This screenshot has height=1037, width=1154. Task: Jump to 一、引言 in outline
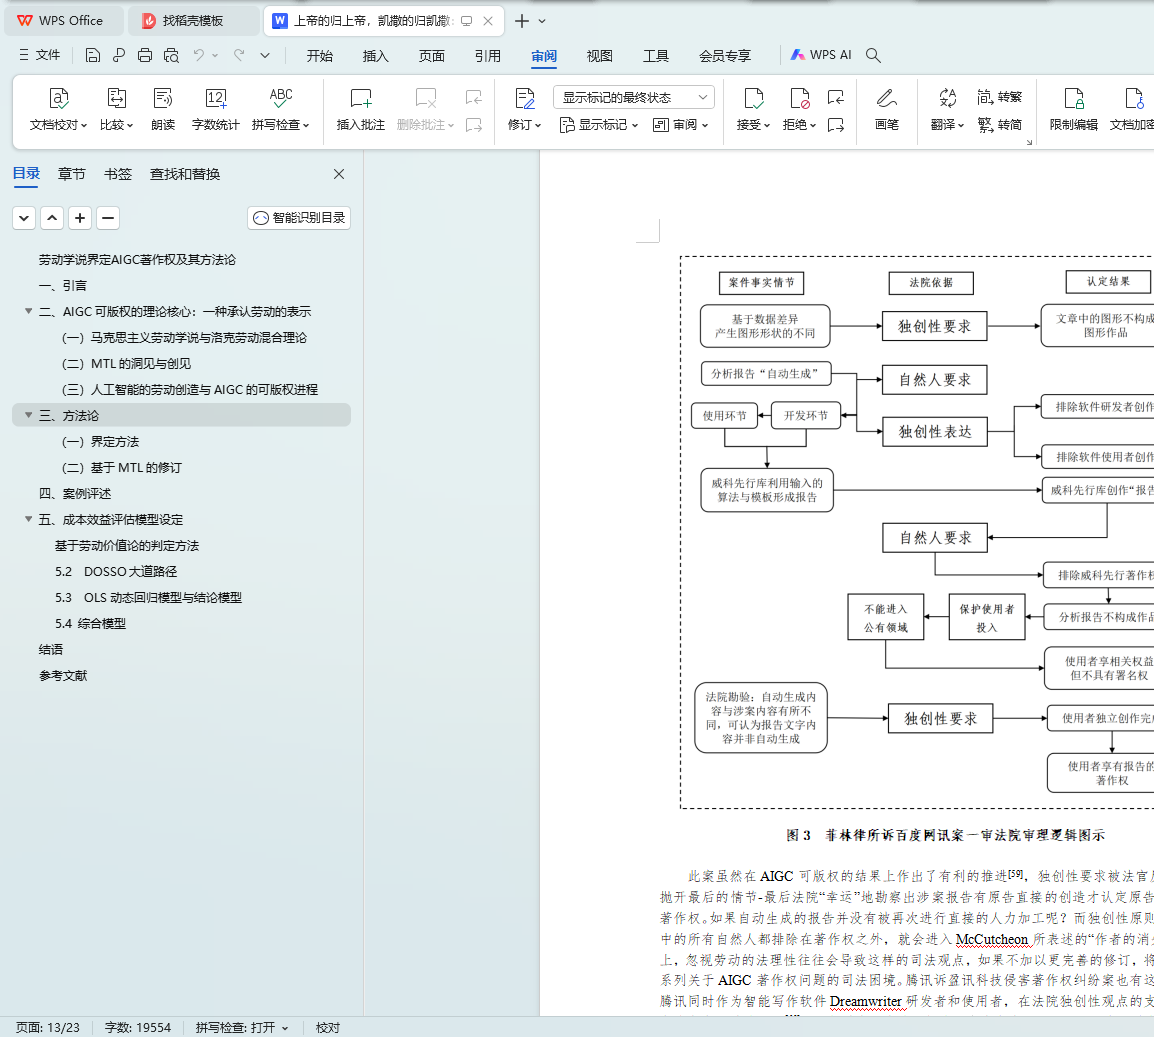63,286
